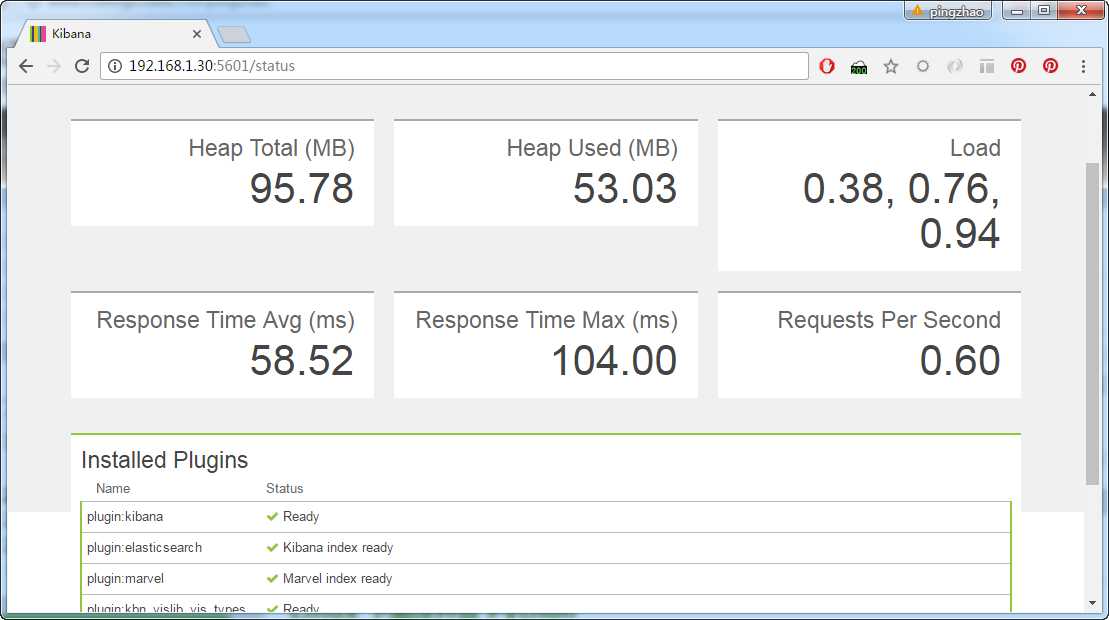Click the faded grey extension icon beside circle
This screenshot has width=1109, height=620.
click(x=955, y=66)
